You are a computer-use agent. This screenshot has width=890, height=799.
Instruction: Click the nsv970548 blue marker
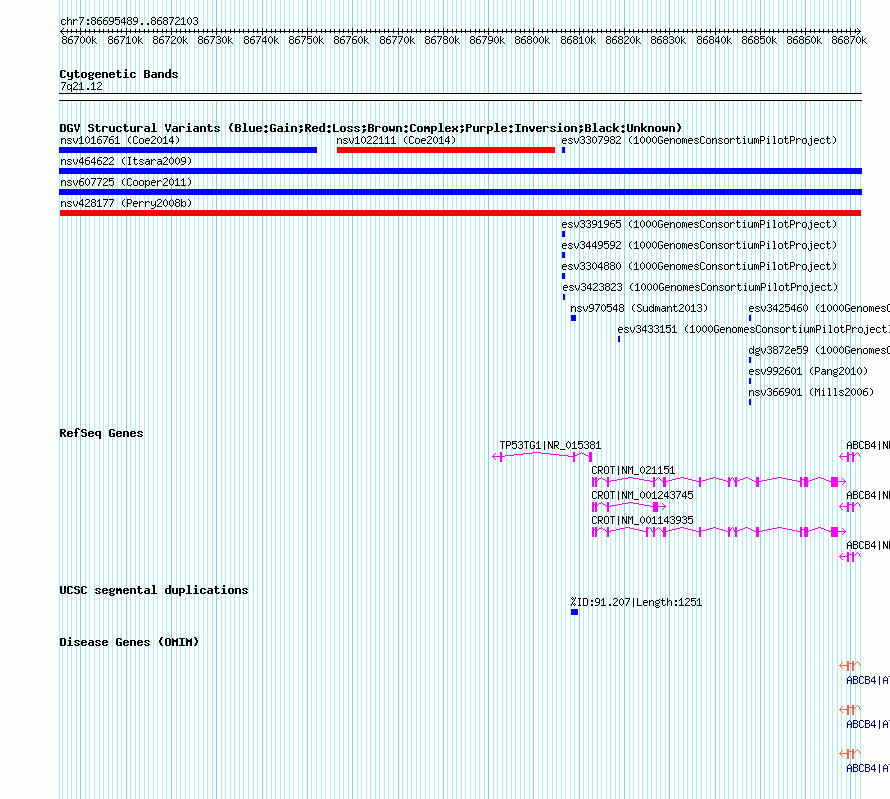pos(573,318)
